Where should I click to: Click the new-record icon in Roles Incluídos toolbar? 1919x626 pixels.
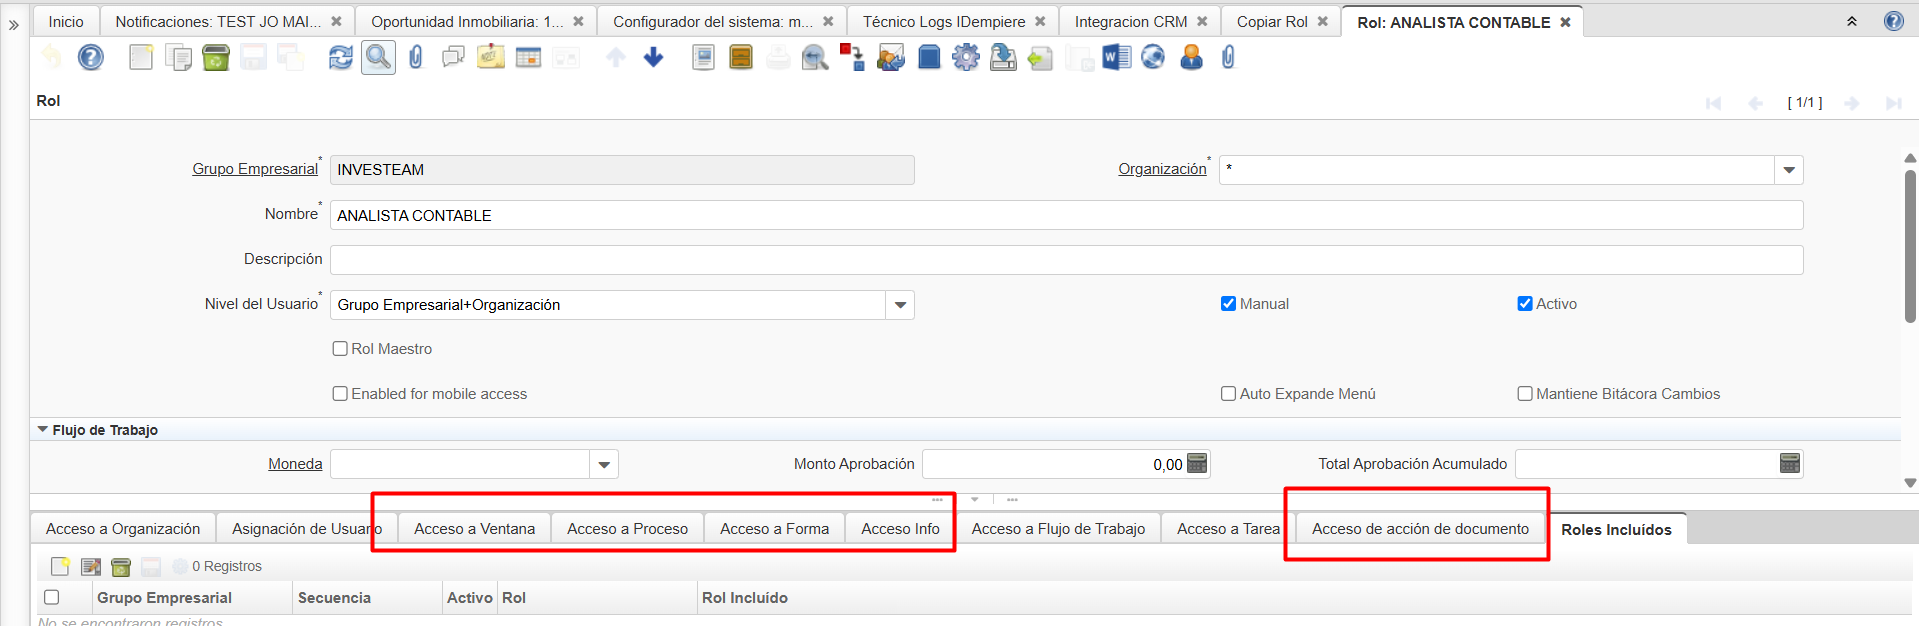[x=60, y=567]
